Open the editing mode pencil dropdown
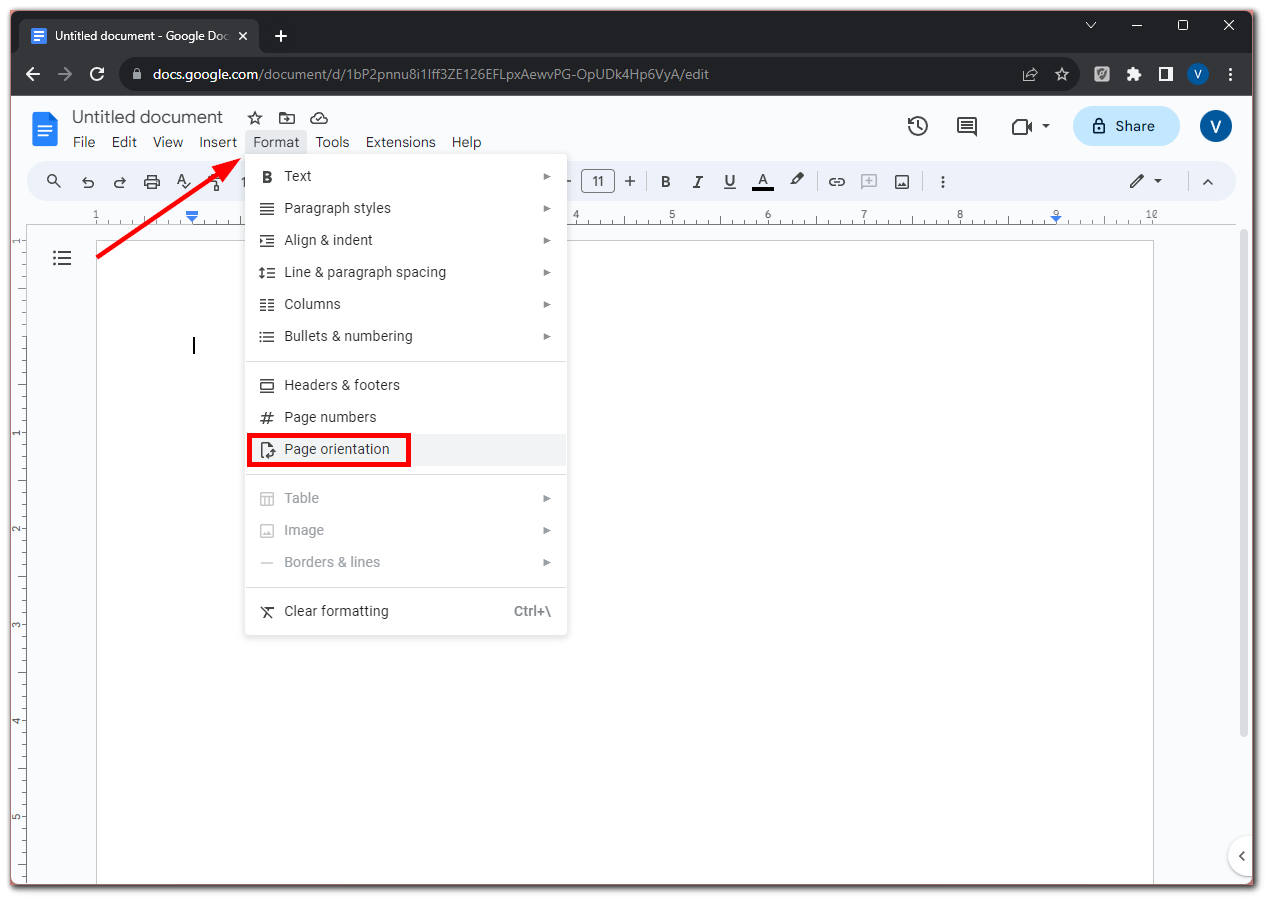The image size is (1271, 903). click(1146, 181)
